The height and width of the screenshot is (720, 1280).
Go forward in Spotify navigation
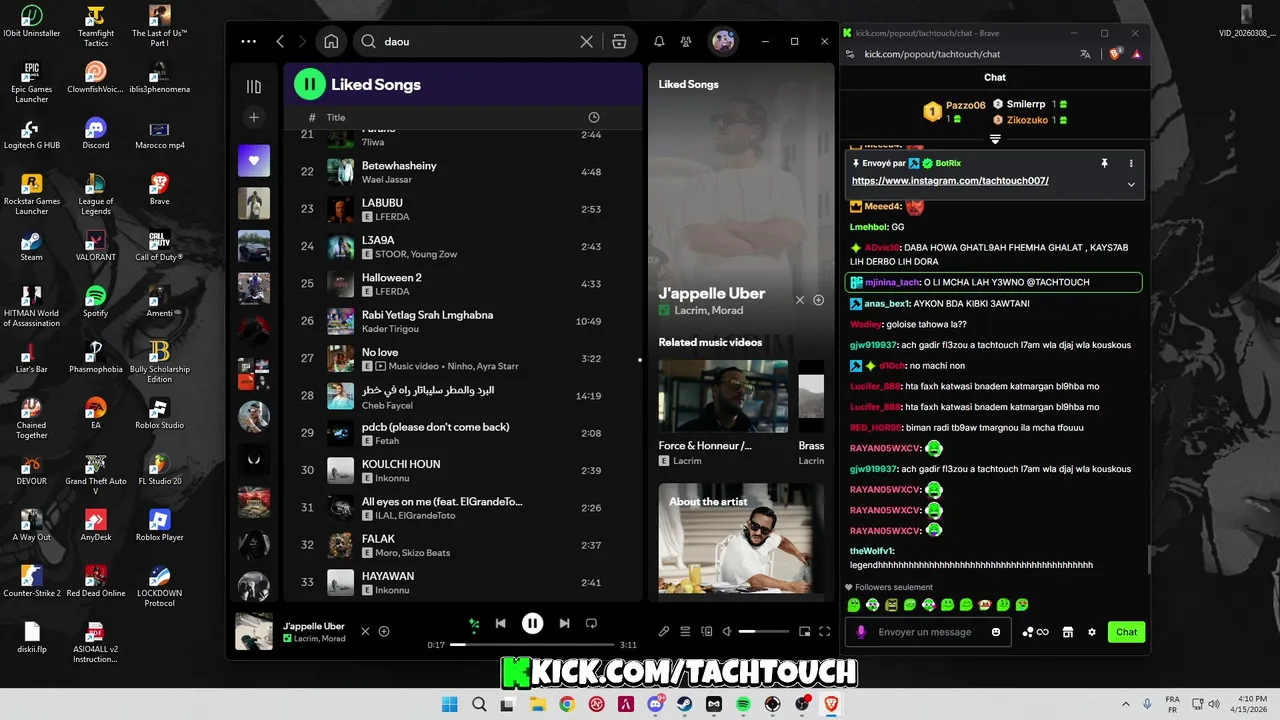[302, 41]
